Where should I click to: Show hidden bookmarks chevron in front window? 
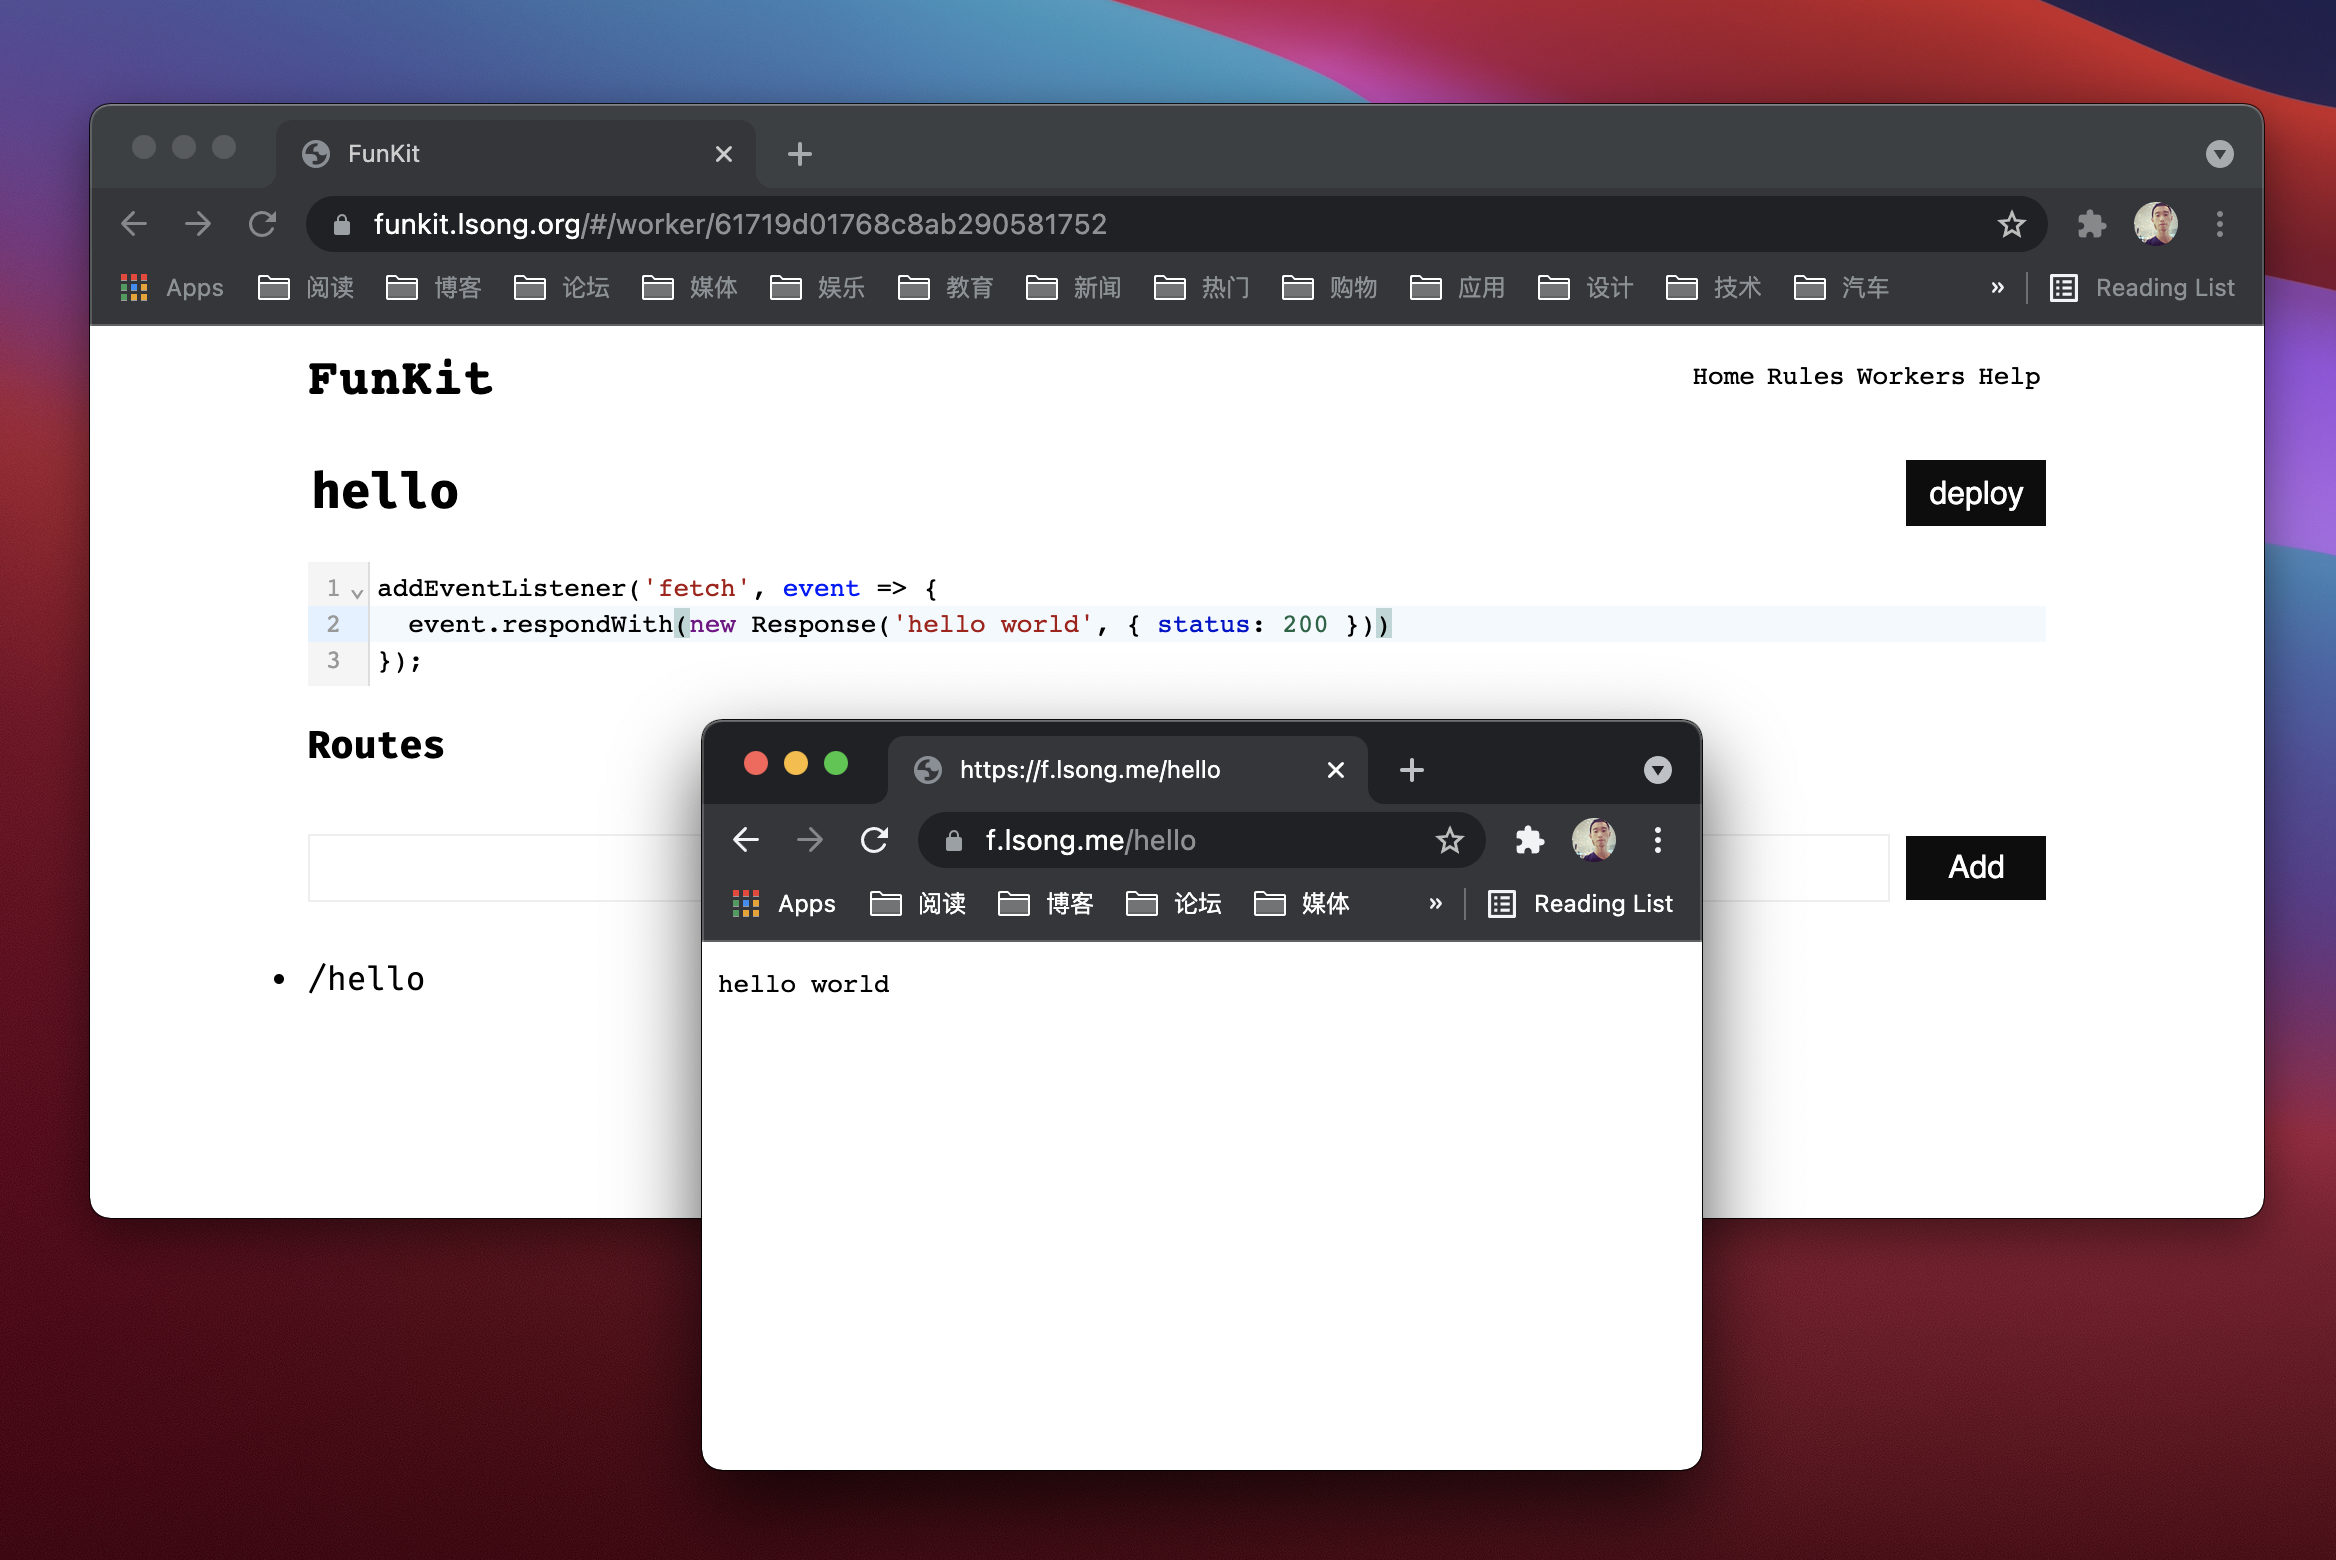[1435, 904]
